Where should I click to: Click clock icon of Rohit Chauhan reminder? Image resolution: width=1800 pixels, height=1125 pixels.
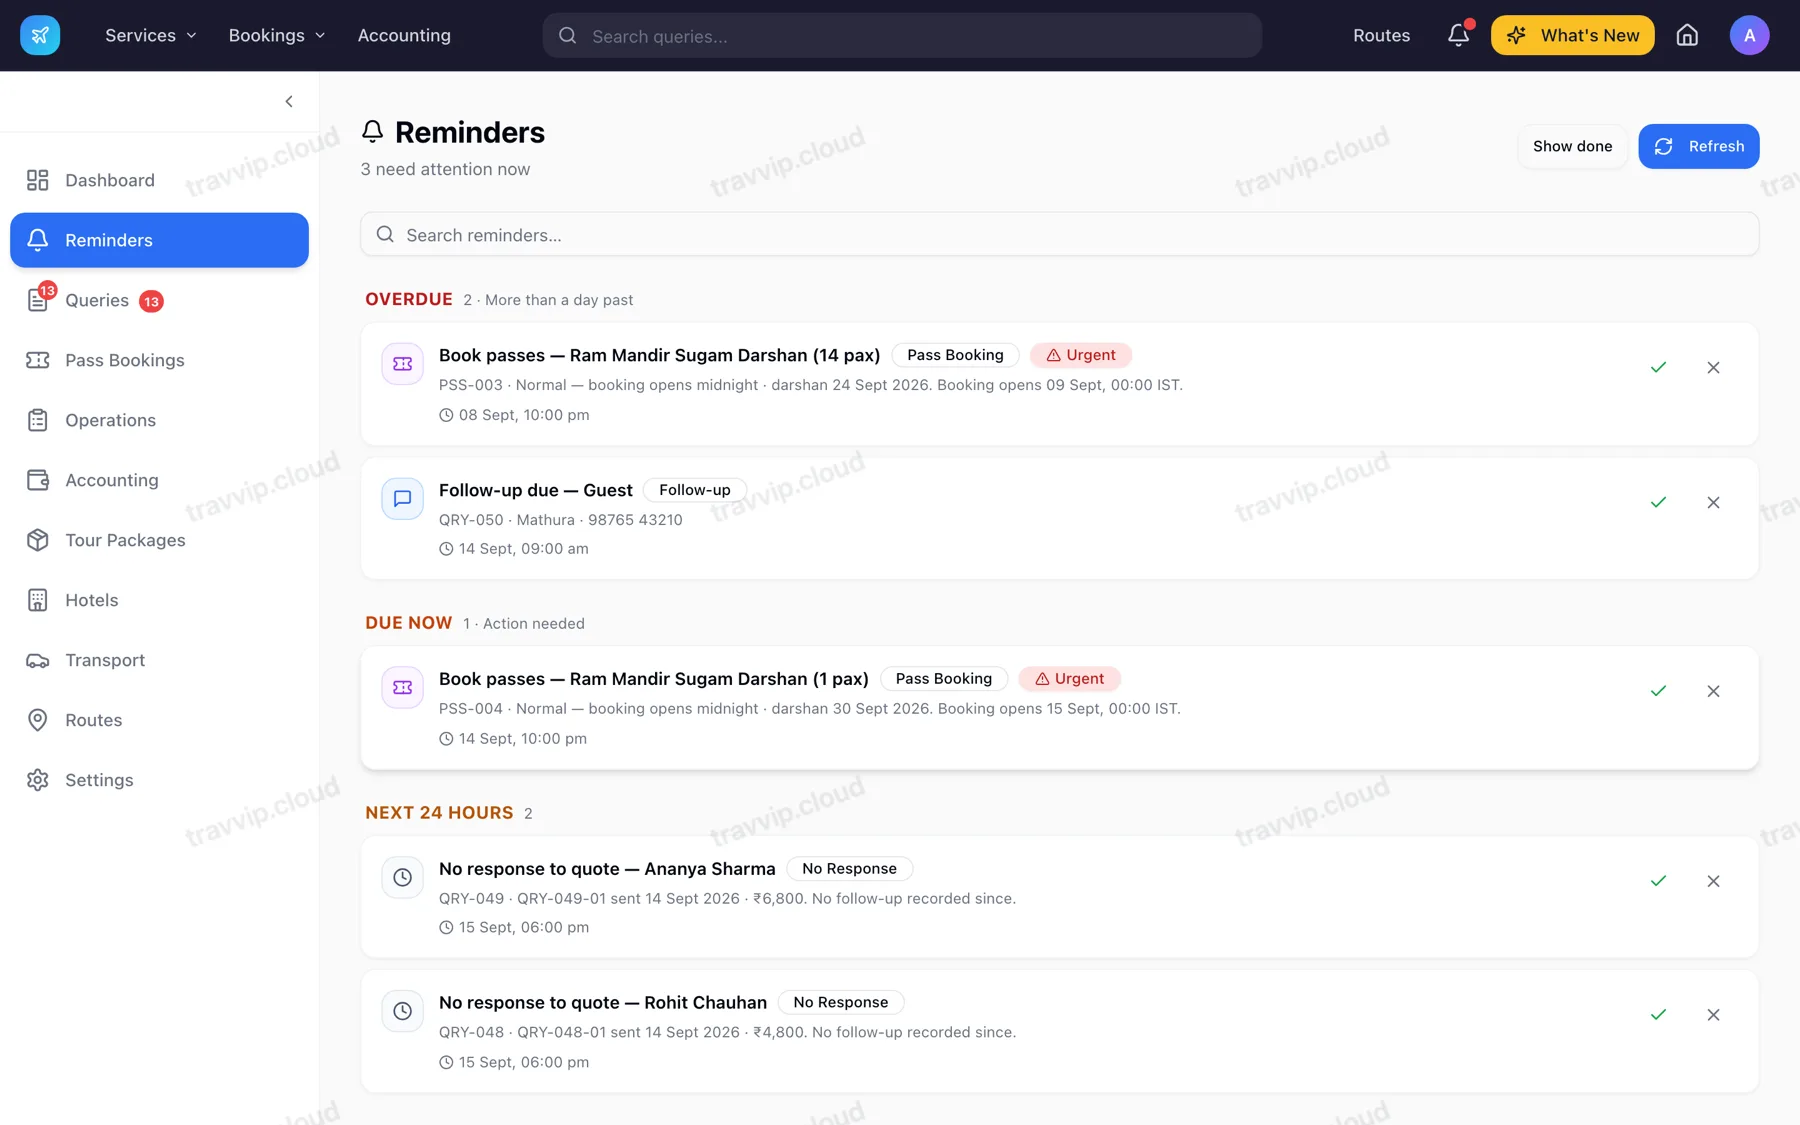402,1011
